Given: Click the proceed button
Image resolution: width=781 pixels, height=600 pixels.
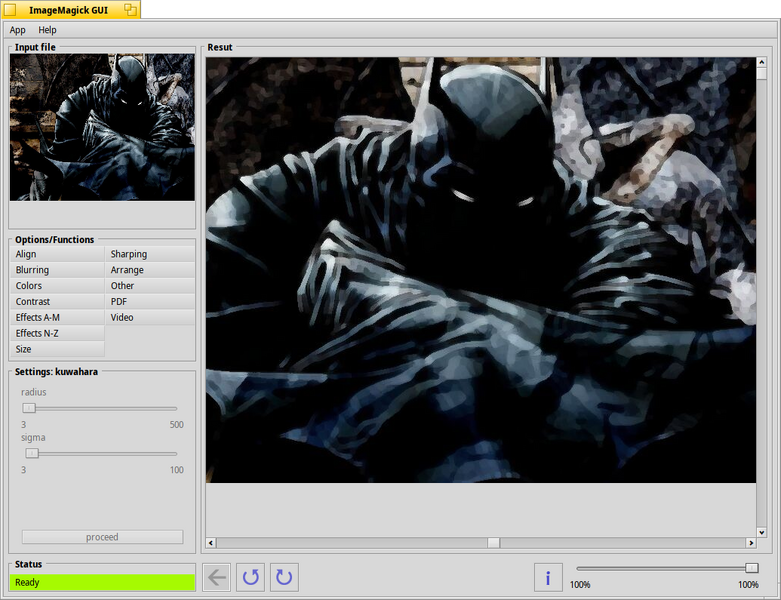Looking at the screenshot, I should (103, 537).
